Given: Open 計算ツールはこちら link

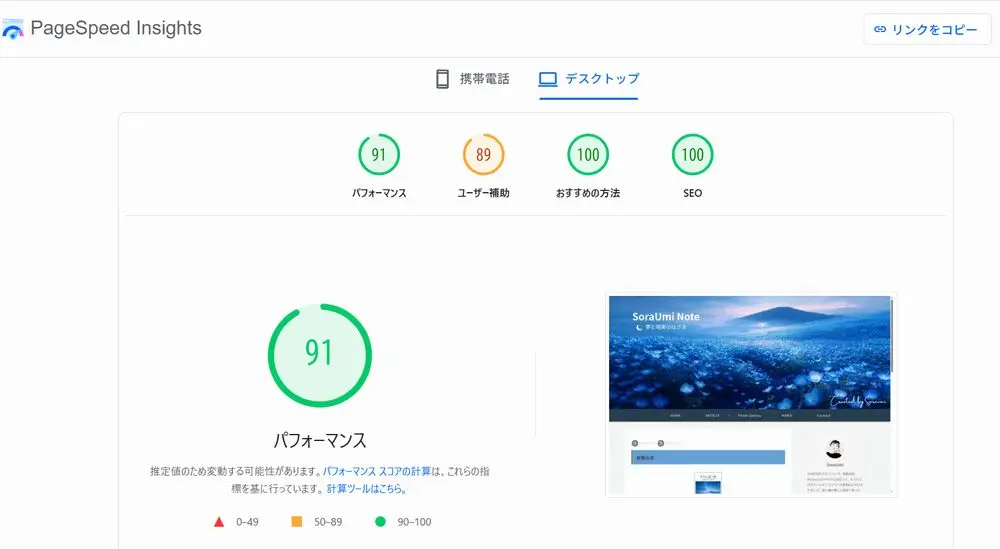Looking at the screenshot, I should pyautogui.click(x=367, y=489).
